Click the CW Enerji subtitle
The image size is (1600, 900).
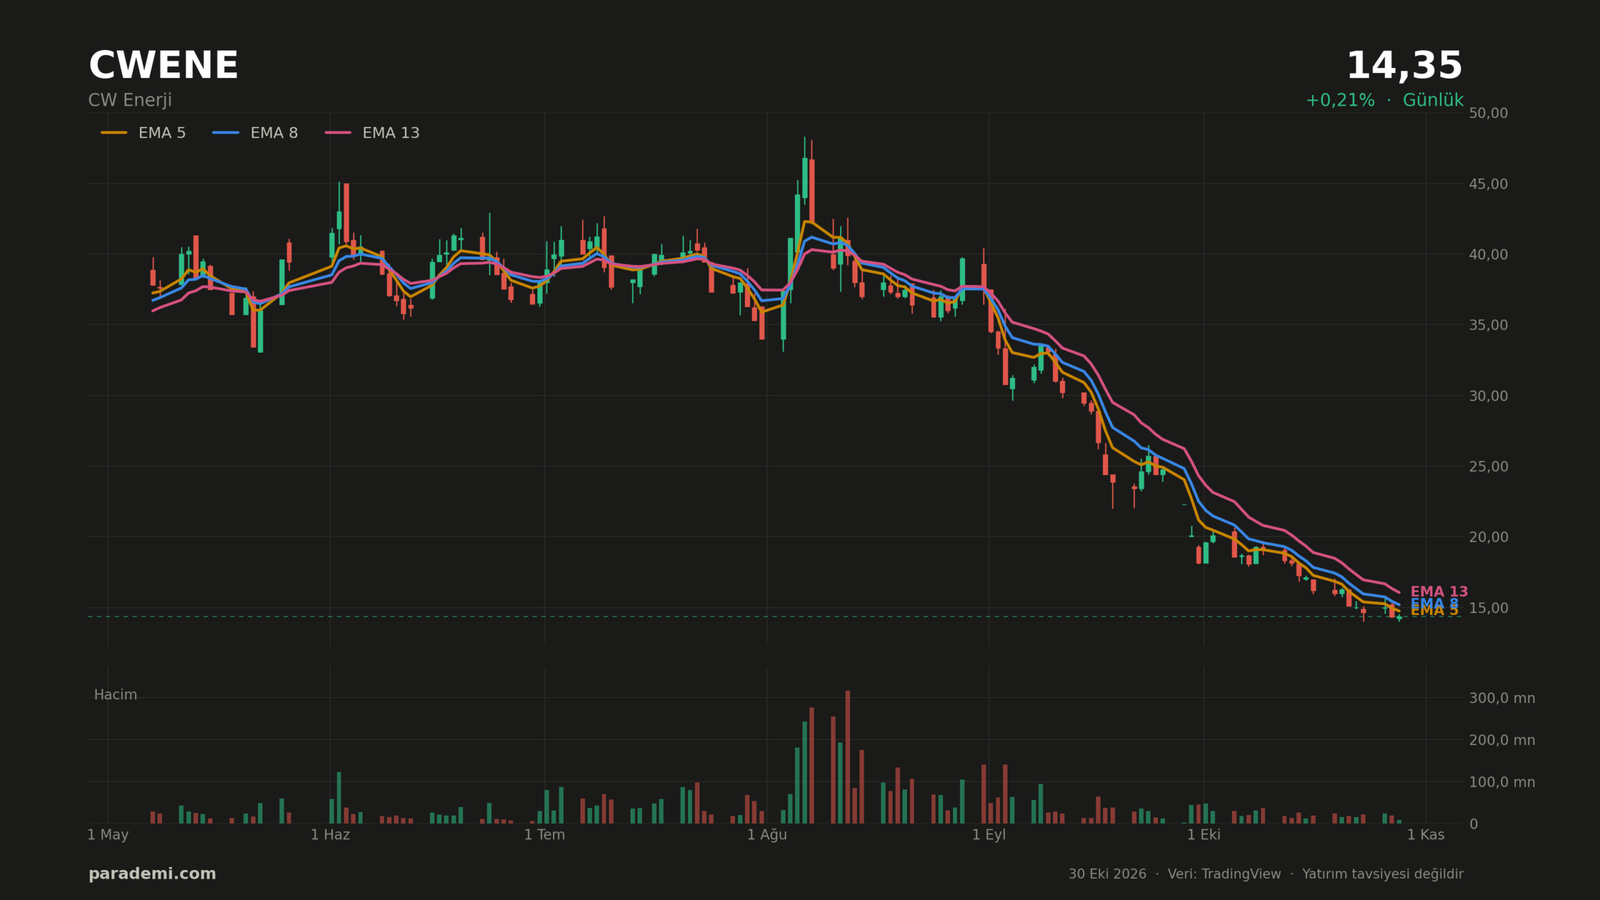(x=130, y=100)
